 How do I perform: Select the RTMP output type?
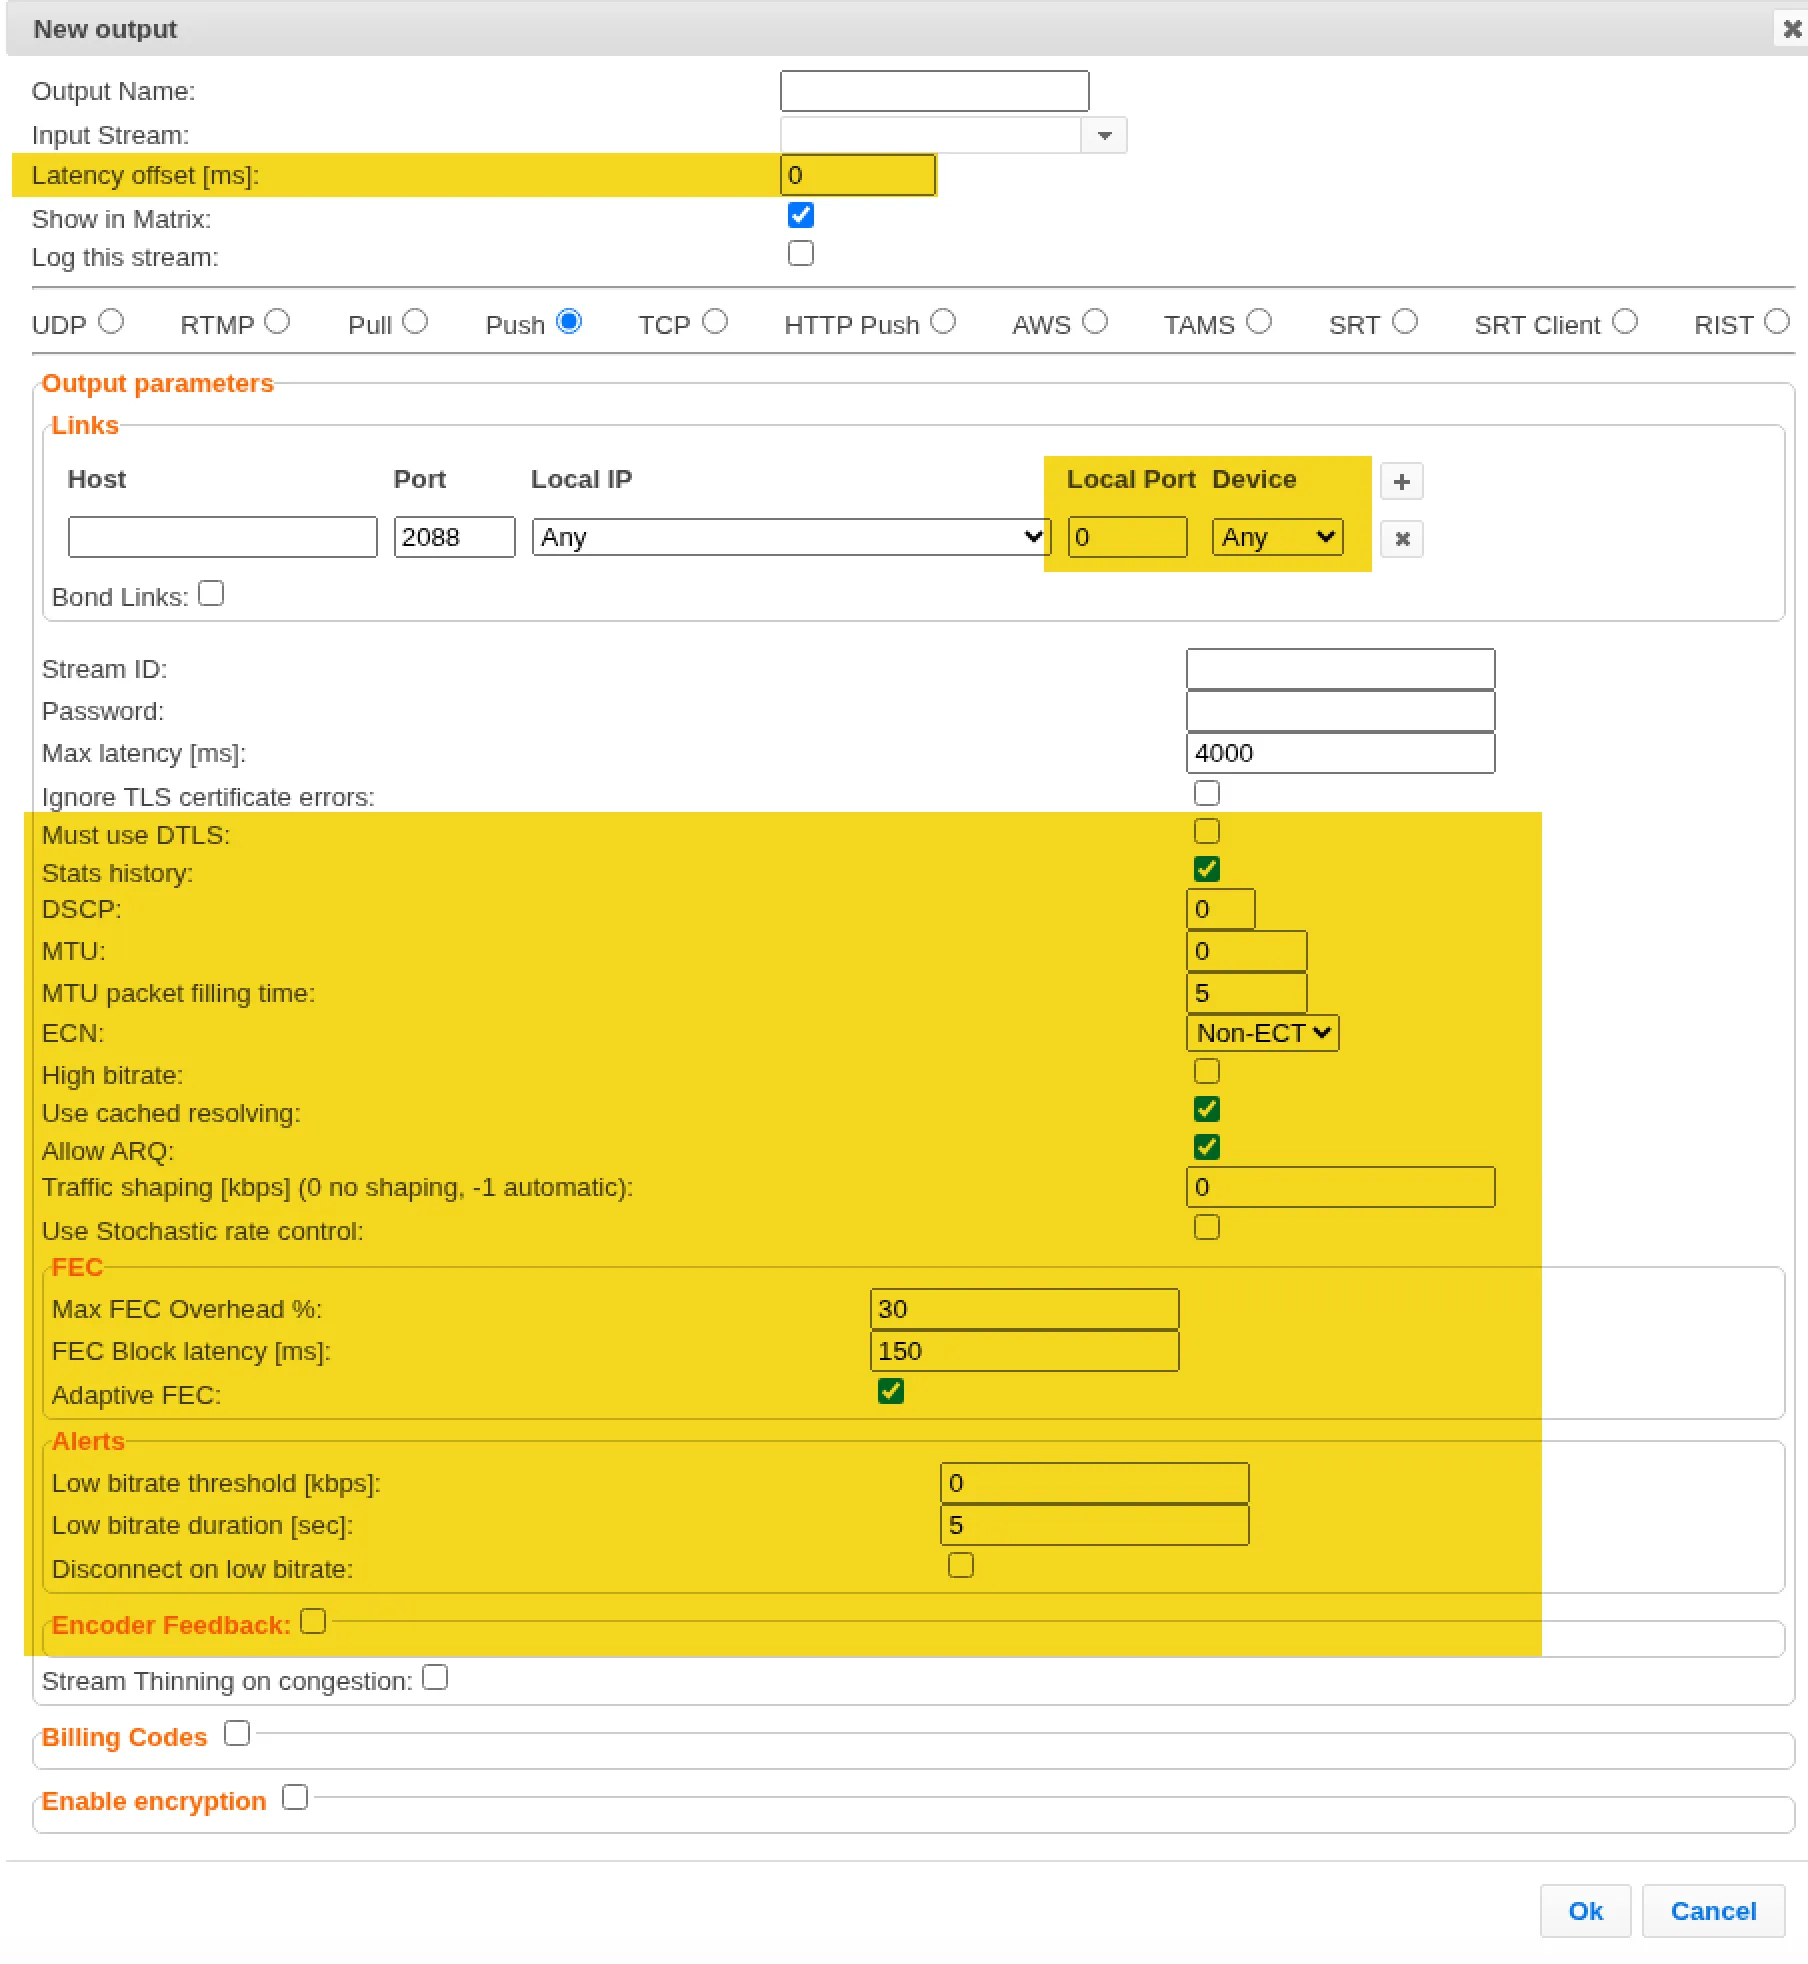277,321
